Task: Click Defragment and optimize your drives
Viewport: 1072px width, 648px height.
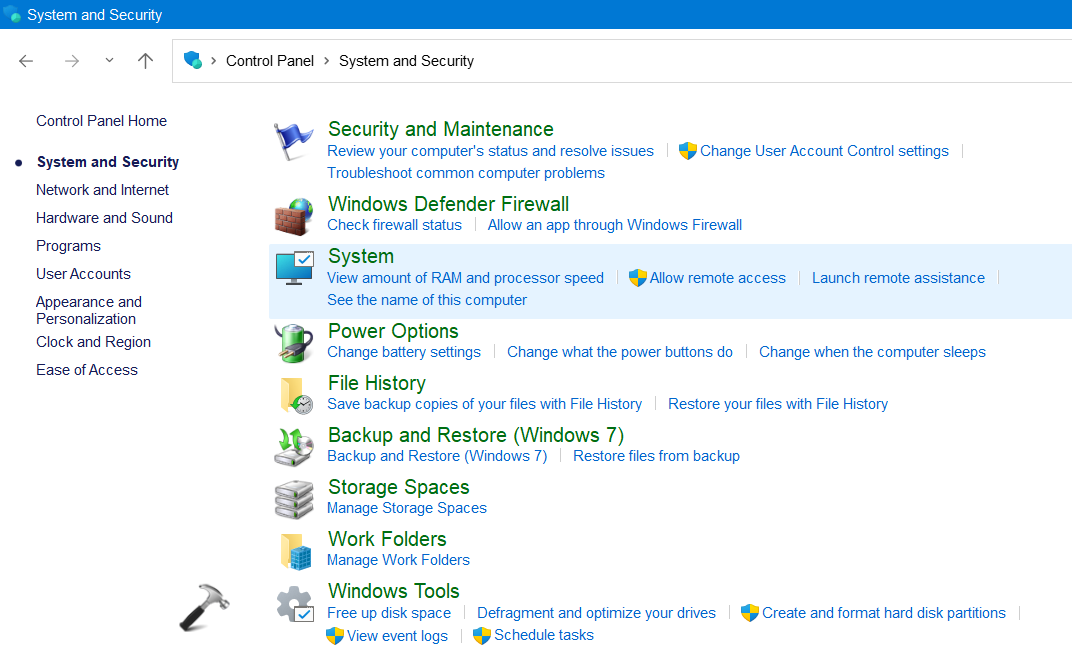Action: (x=596, y=613)
